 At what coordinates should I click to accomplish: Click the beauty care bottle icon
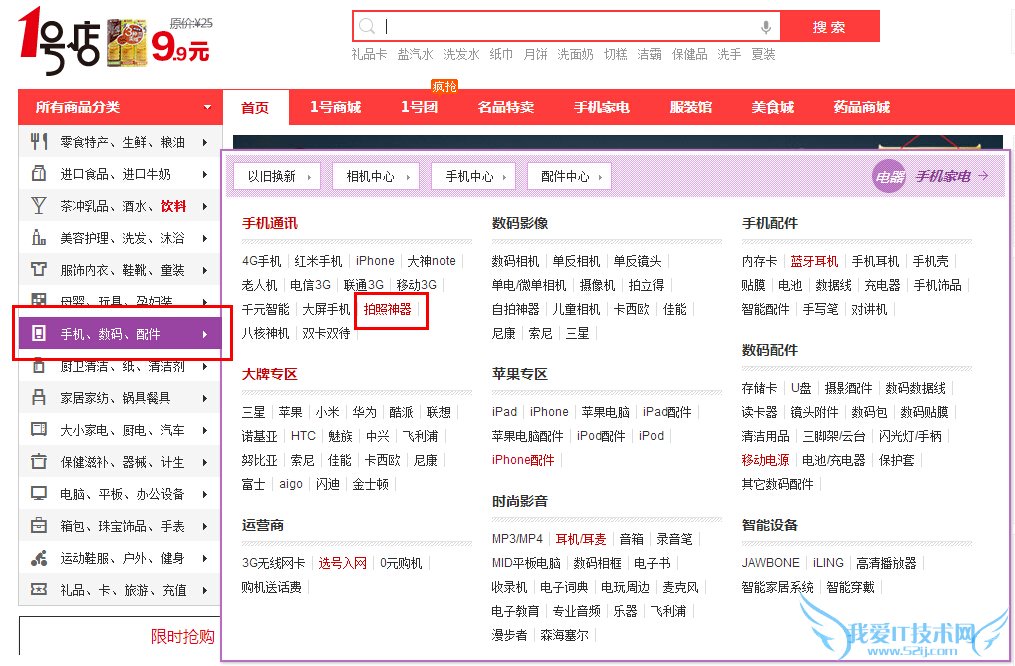point(39,238)
